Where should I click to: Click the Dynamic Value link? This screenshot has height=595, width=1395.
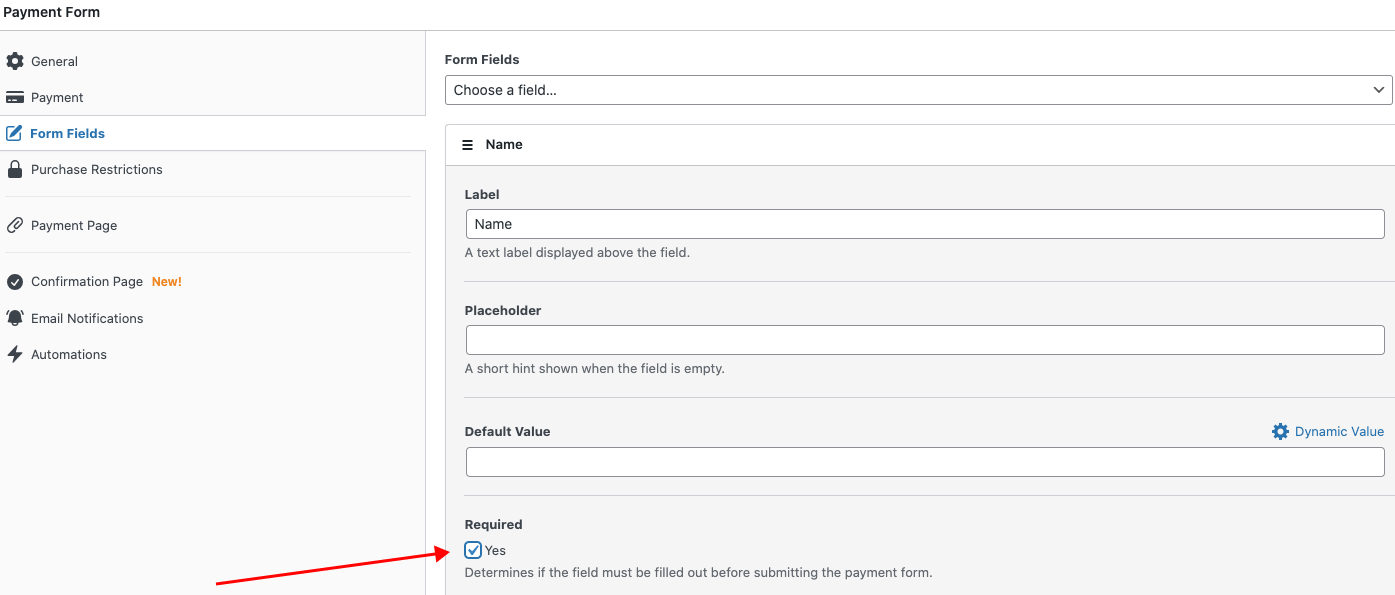1339,431
